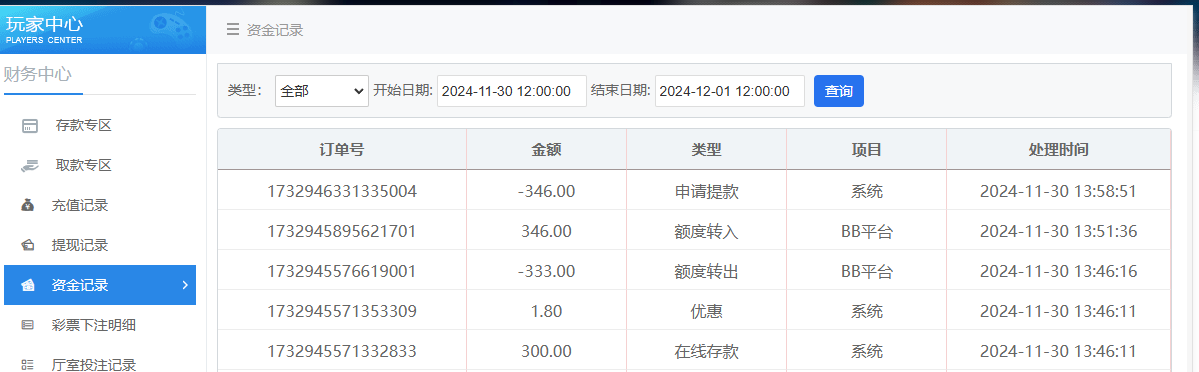Go to 充值记录 menu item
This screenshot has height=372, width=1199.
click(80, 205)
